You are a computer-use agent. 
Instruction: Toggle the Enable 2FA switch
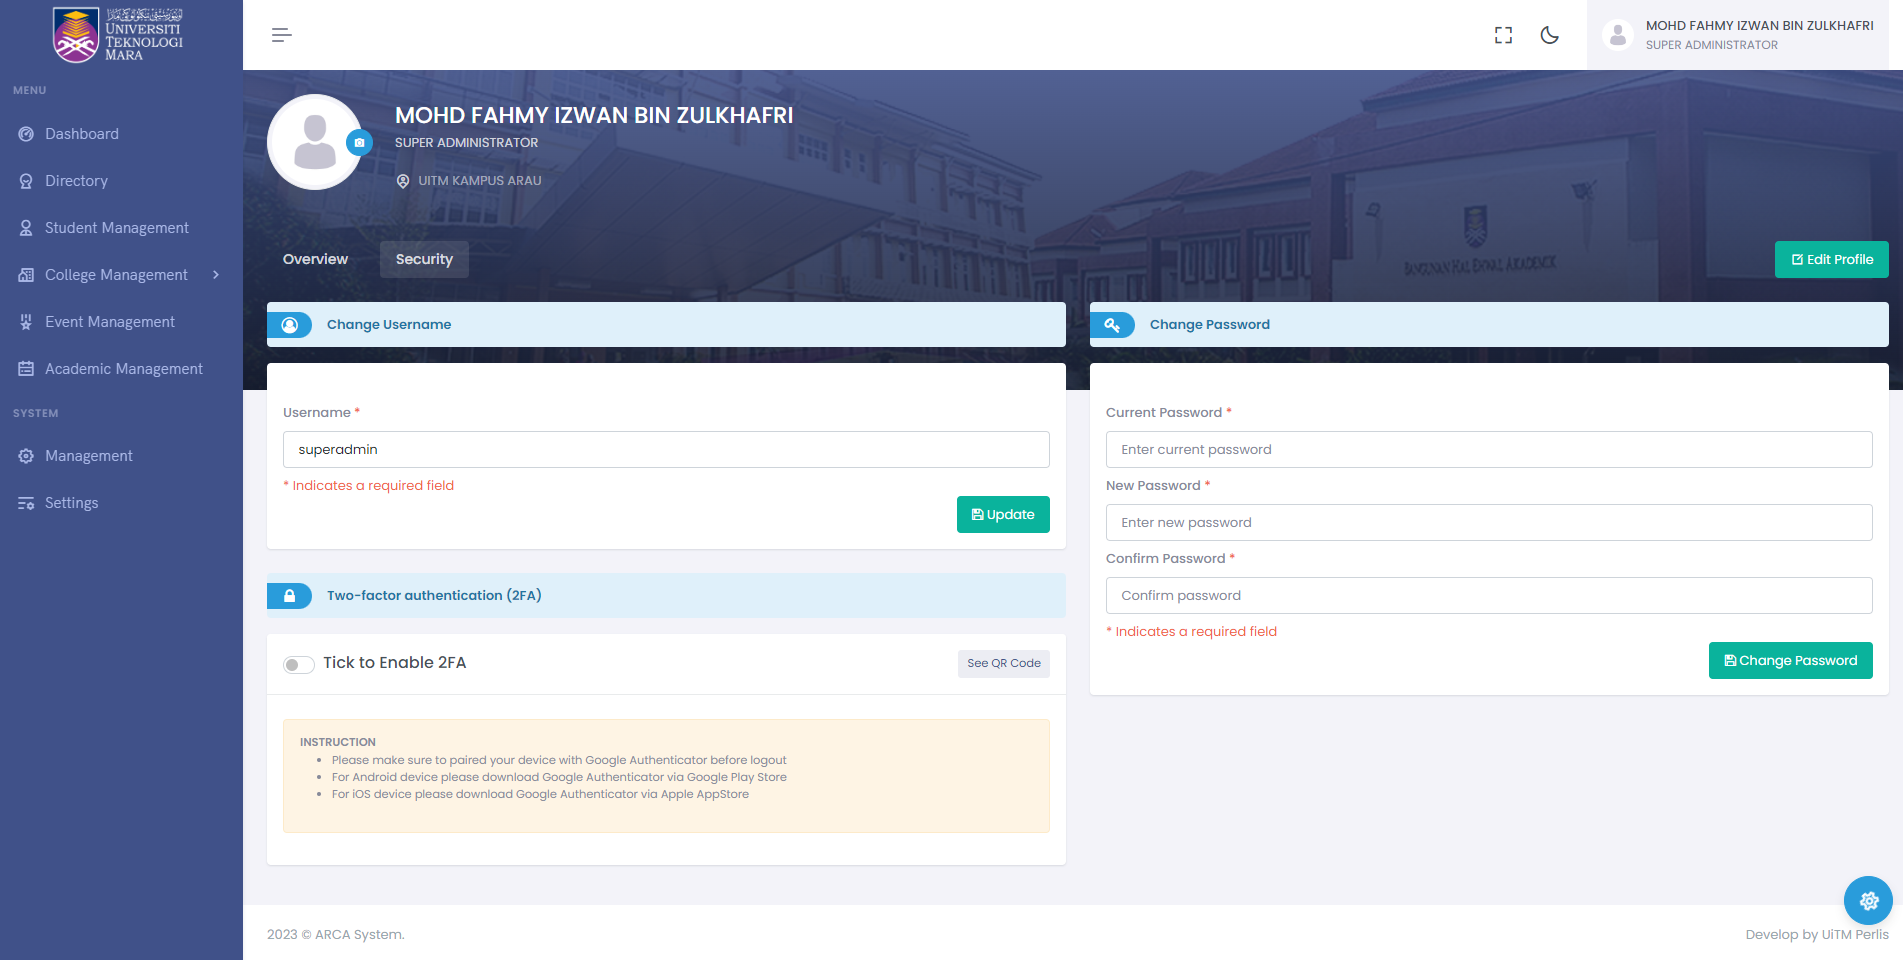pyautogui.click(x=299, y=664)
